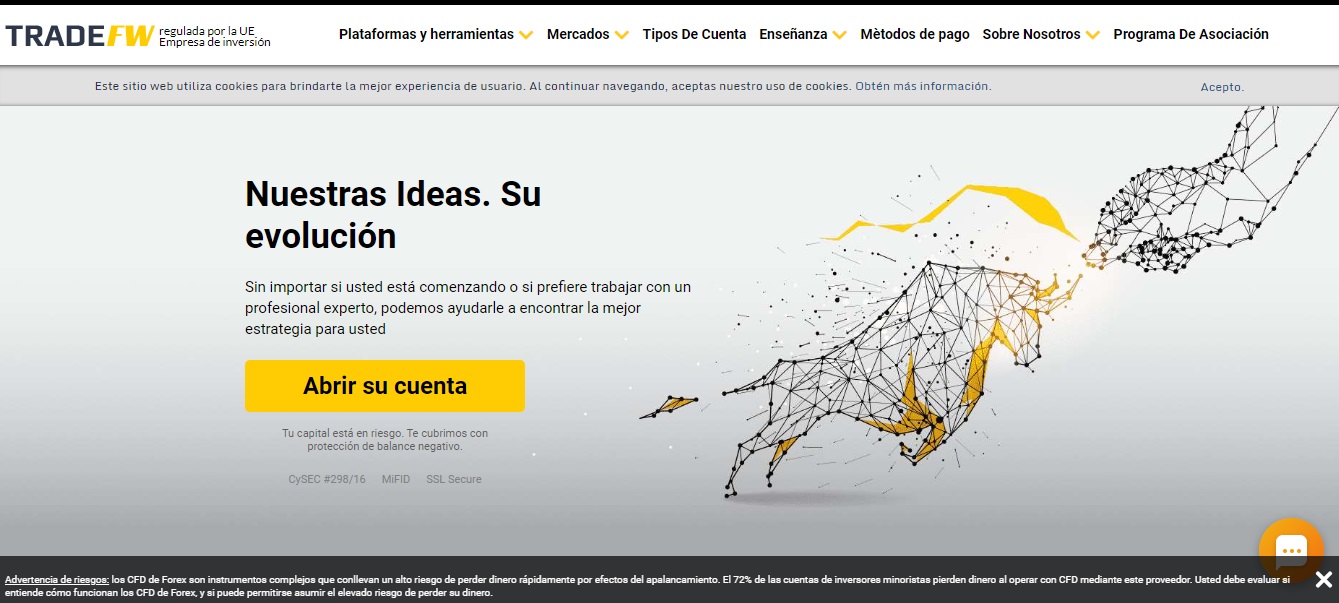1339x603 pixels.
Task: Follow the Obtén más información link
Action: [923, 86]
